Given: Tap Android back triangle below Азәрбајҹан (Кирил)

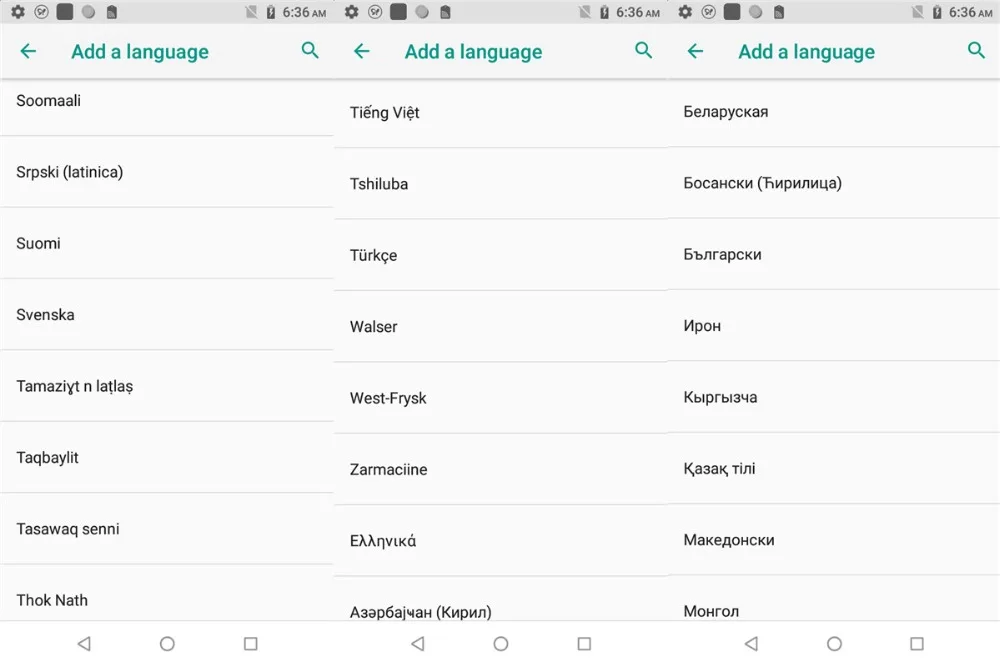Looking at the screenshot, I should click(418, 643).
